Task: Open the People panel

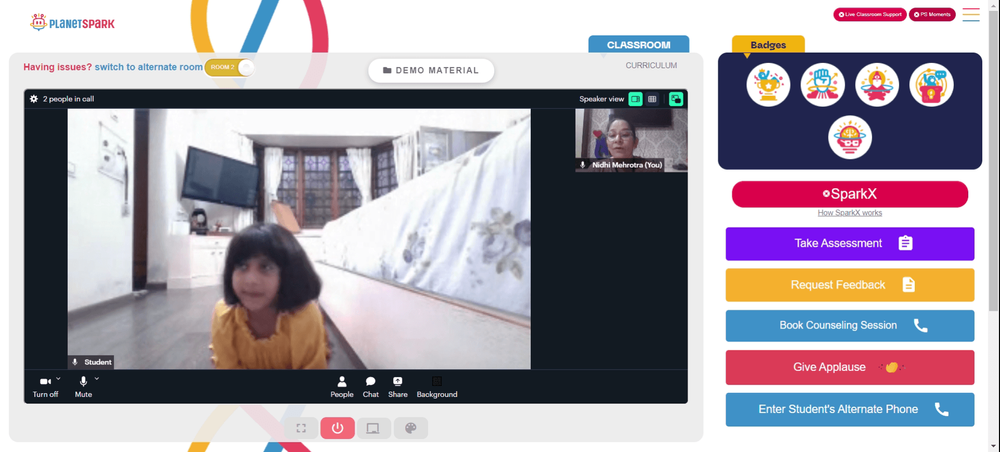Action: point(342,386)
